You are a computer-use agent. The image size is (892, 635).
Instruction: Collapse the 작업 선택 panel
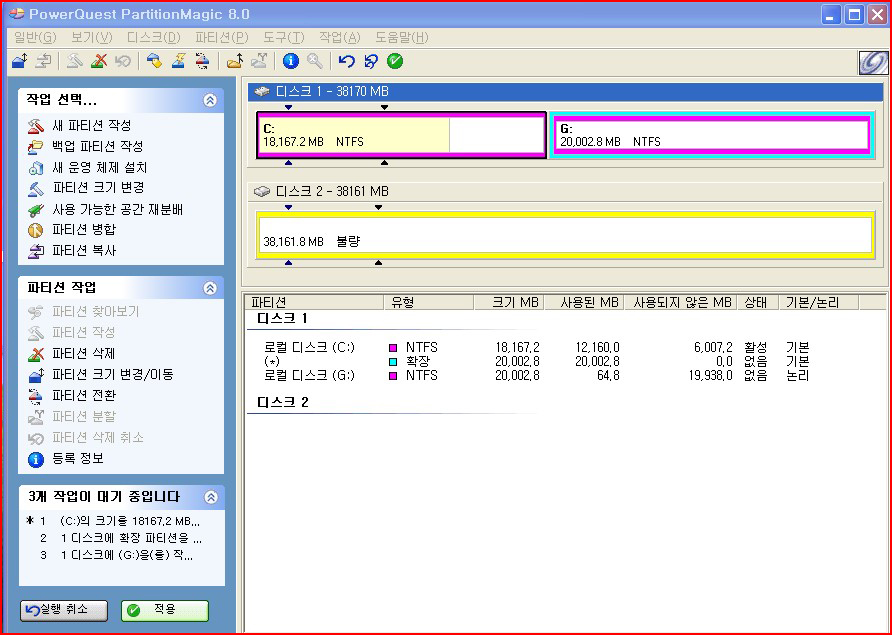point(210,101)
